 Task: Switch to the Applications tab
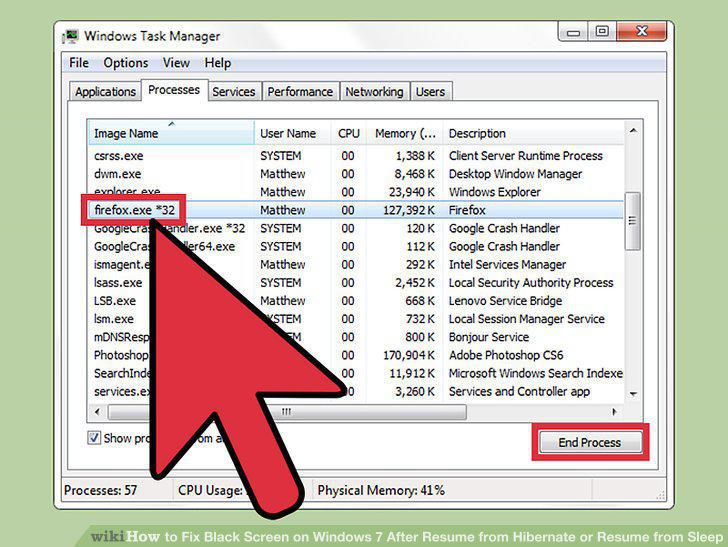pos(105,91)
